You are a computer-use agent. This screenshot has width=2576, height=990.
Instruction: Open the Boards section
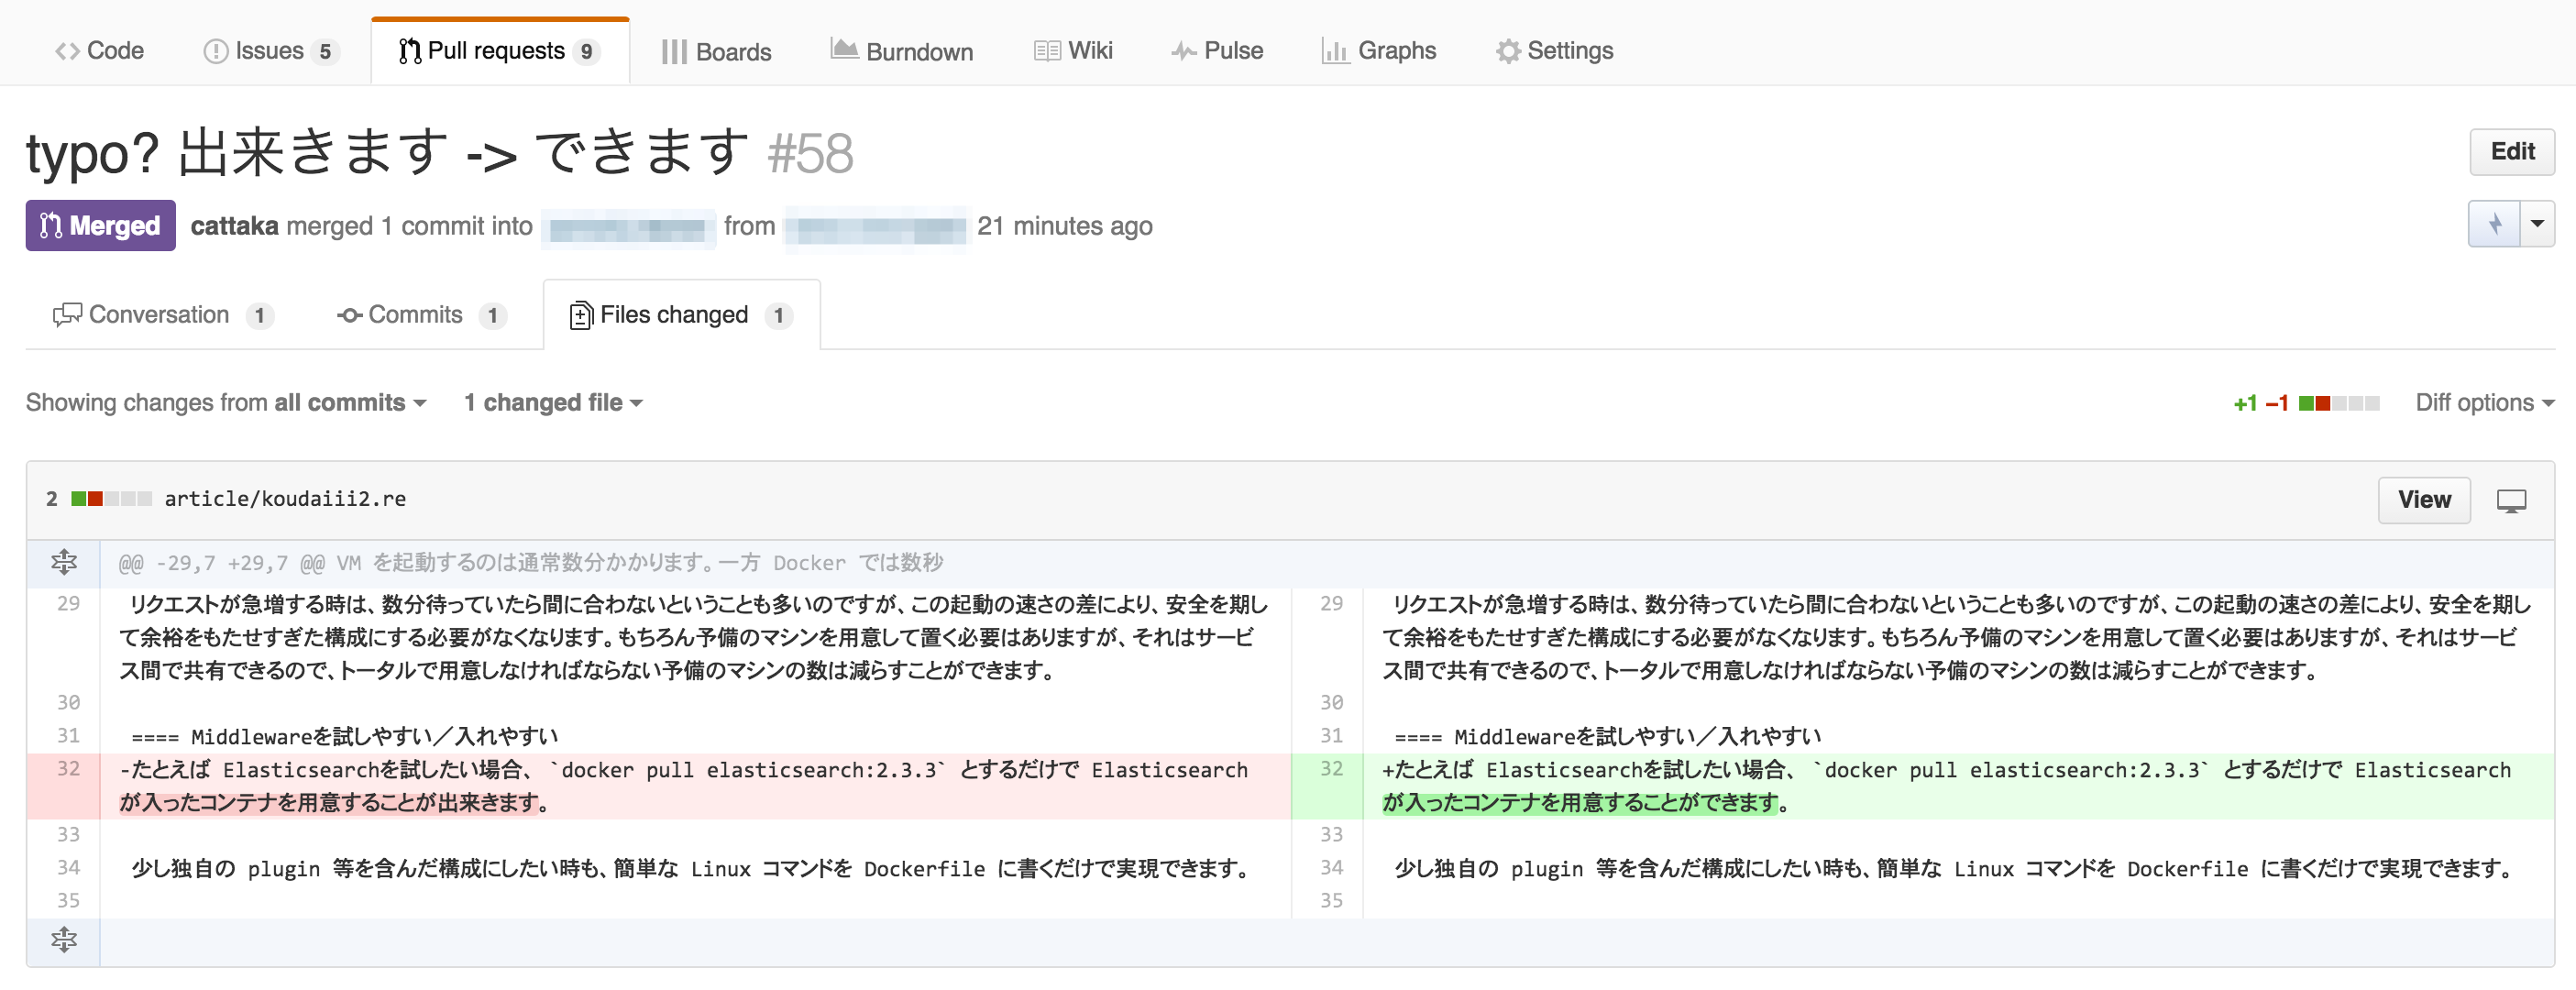716,51
